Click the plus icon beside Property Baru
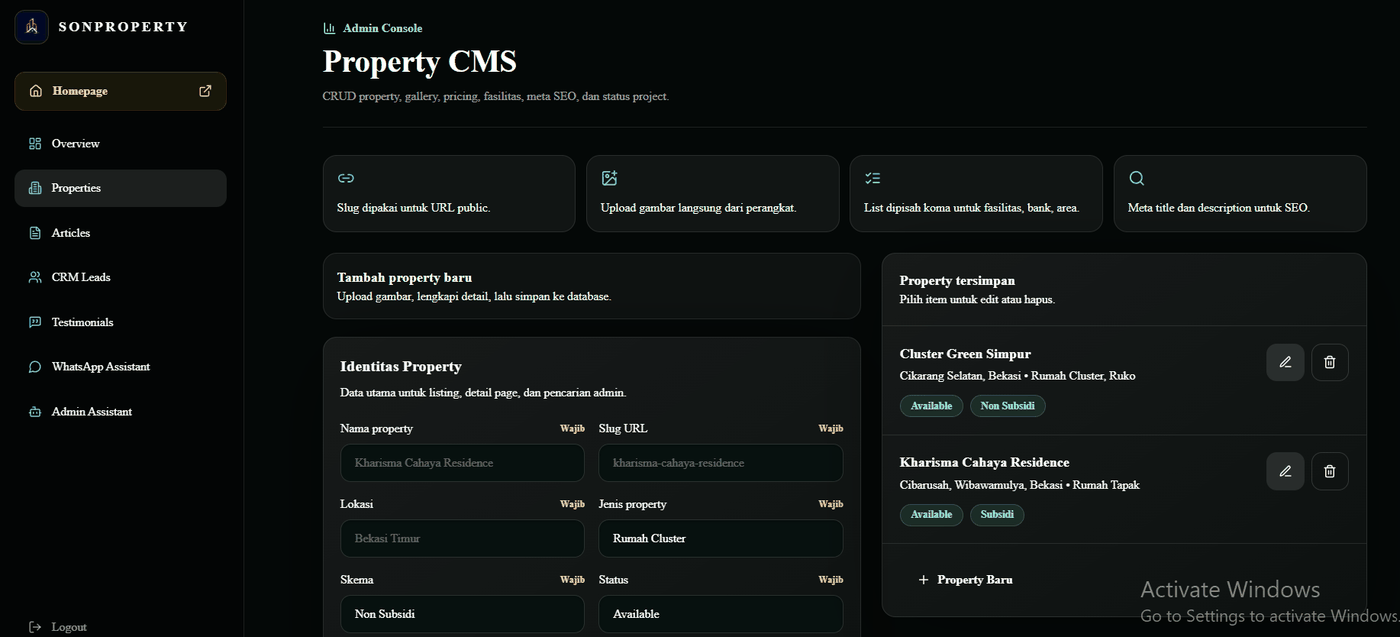1400x637 pixels. pyautogui.click(x=923, y=580)
